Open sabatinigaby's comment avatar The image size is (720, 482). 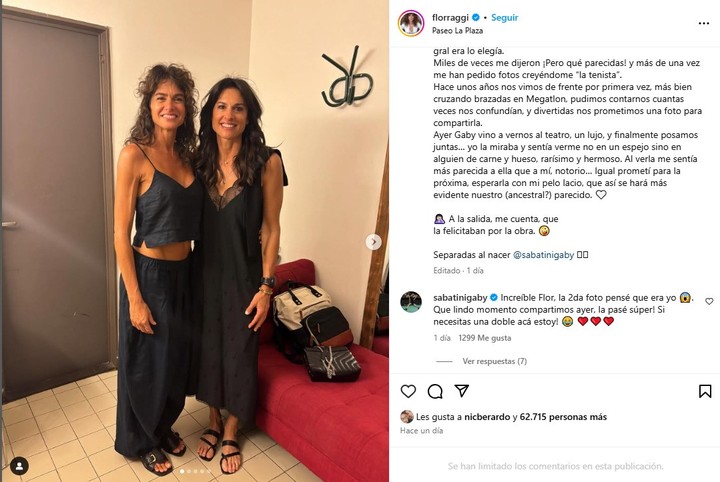click(411, 302)
